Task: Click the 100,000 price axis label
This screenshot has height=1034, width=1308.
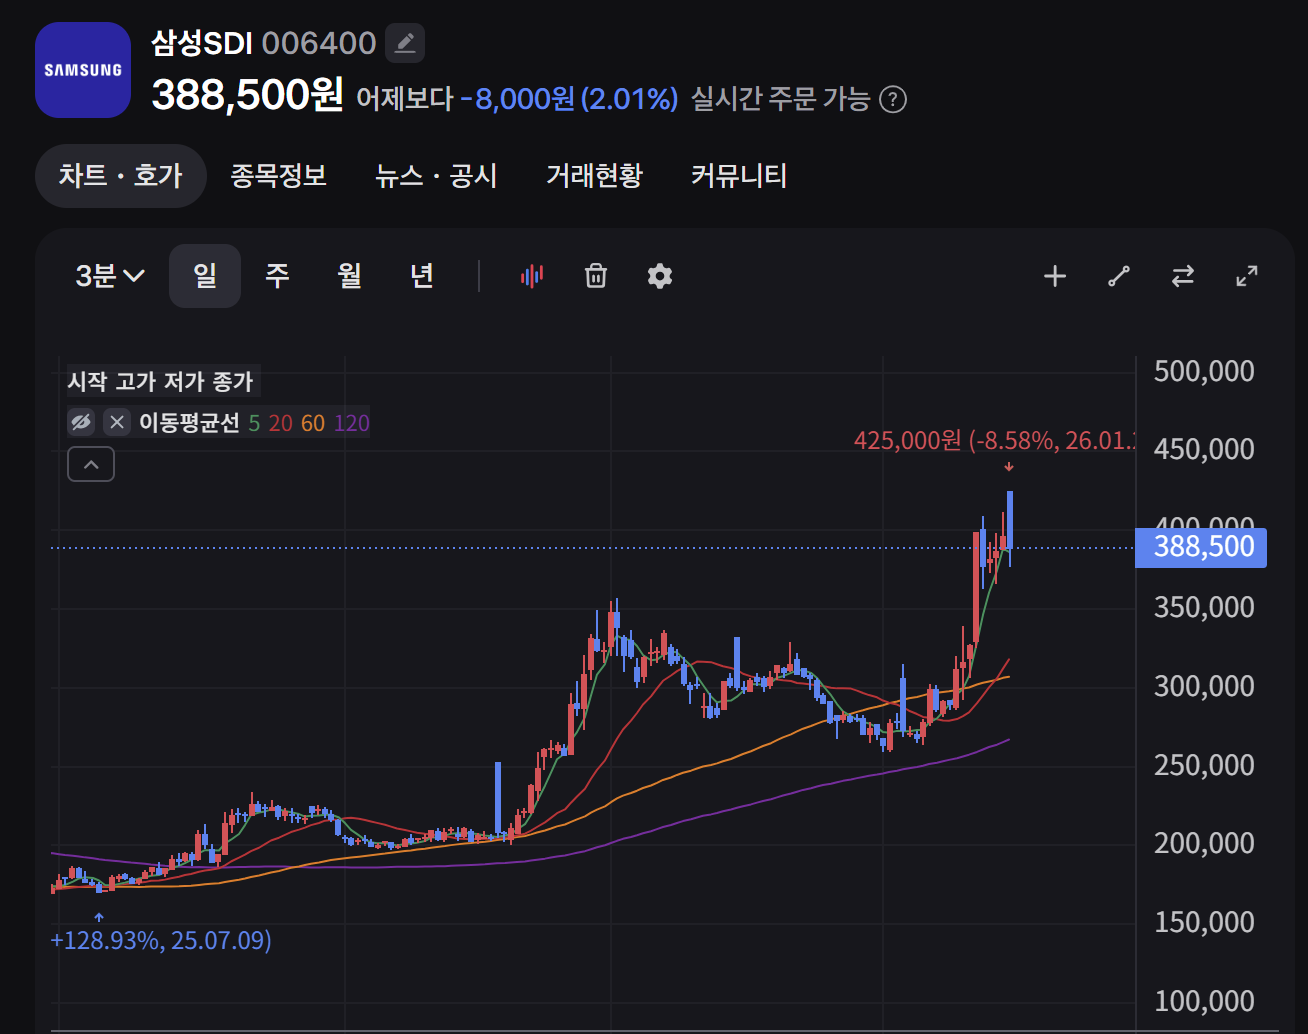Action: pyautogui.click(x=1204, y=1001)
